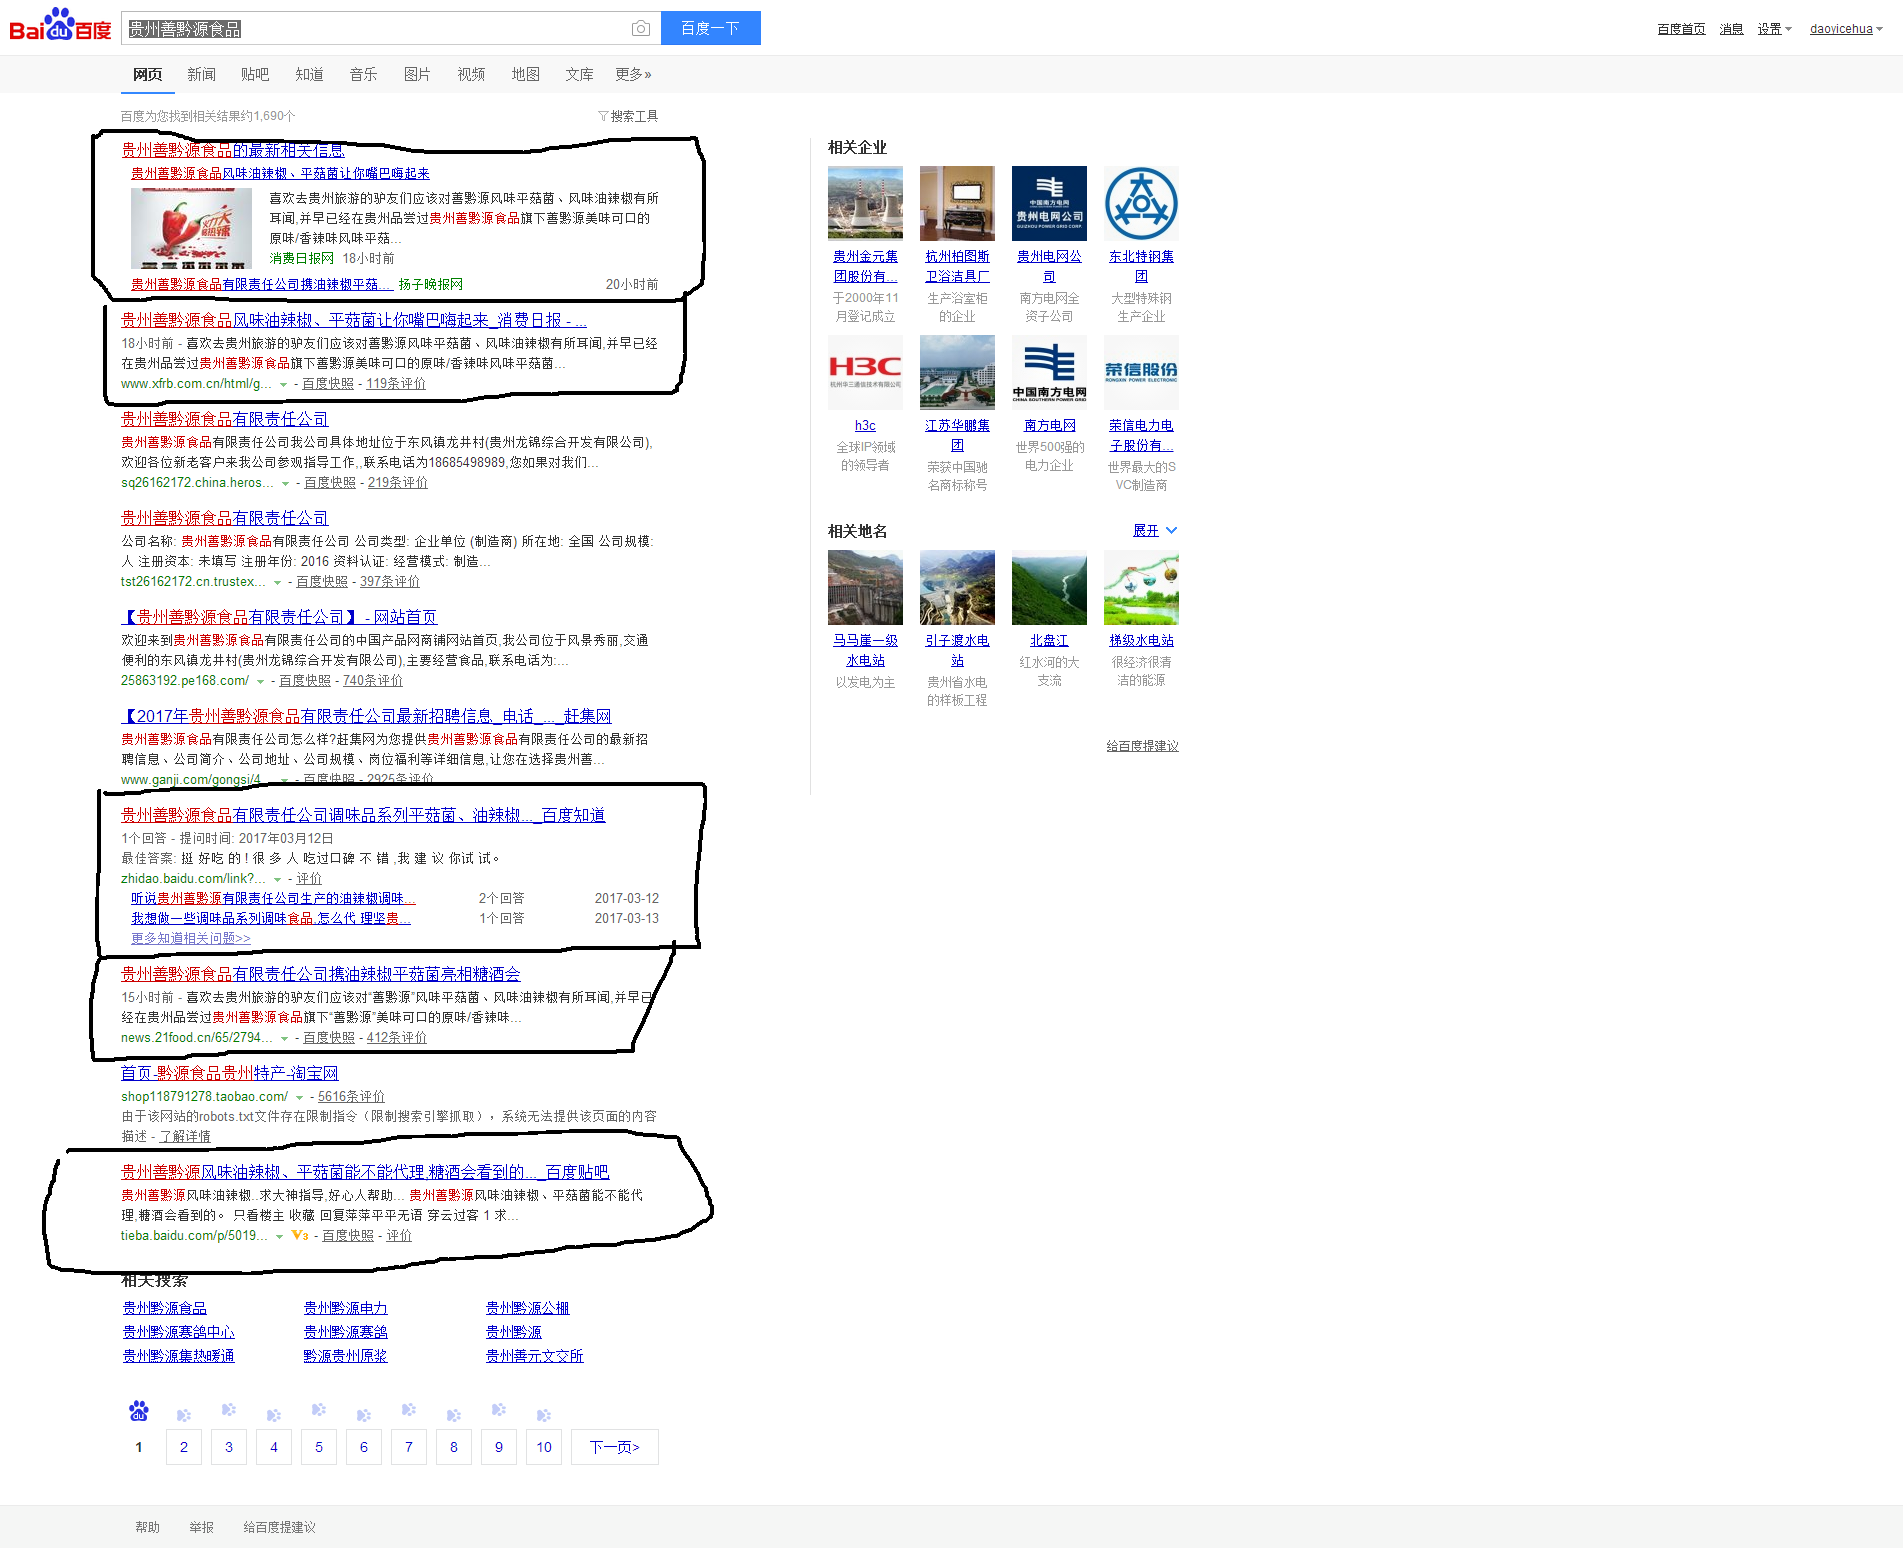The image size is (1903, 1548).
Task: Open 百度快照 for tst26162172.cn.trustex result
Action: pyautogui.click(x=322, y=582)
